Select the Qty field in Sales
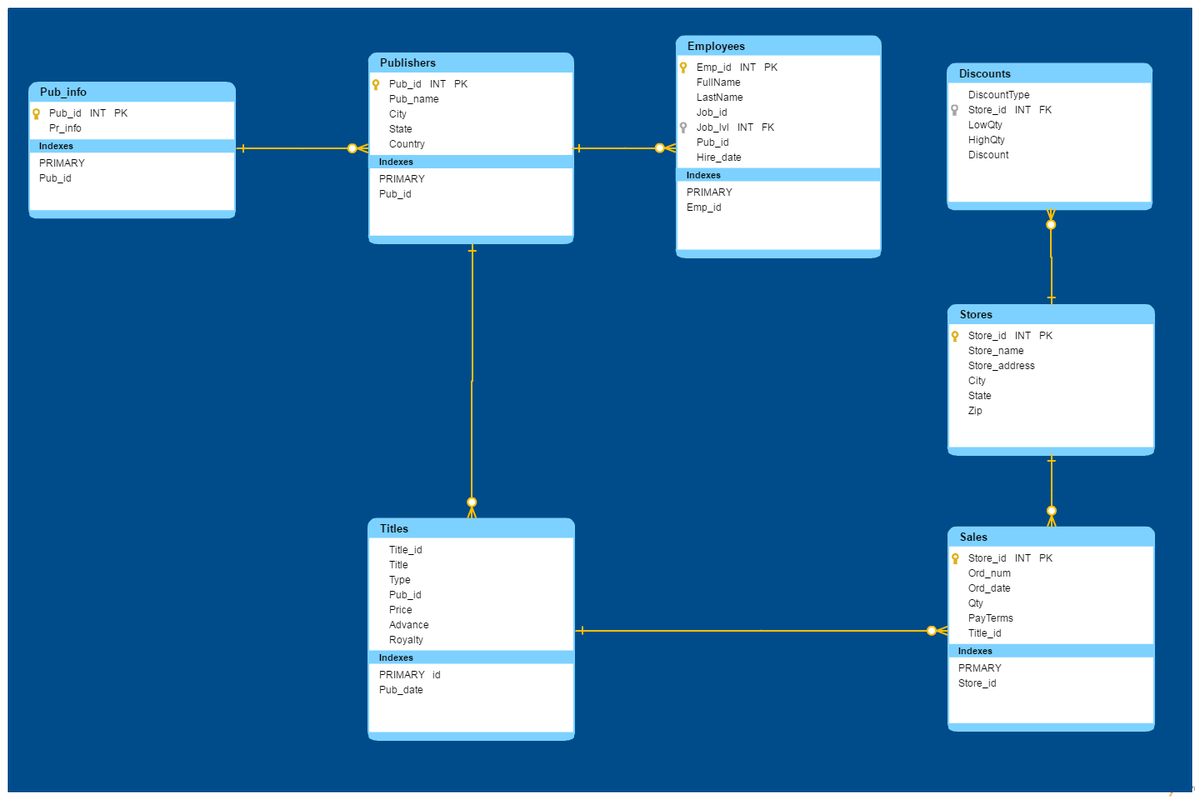The width and height of the screenshot is (1200, 800). tap(976, 604)
